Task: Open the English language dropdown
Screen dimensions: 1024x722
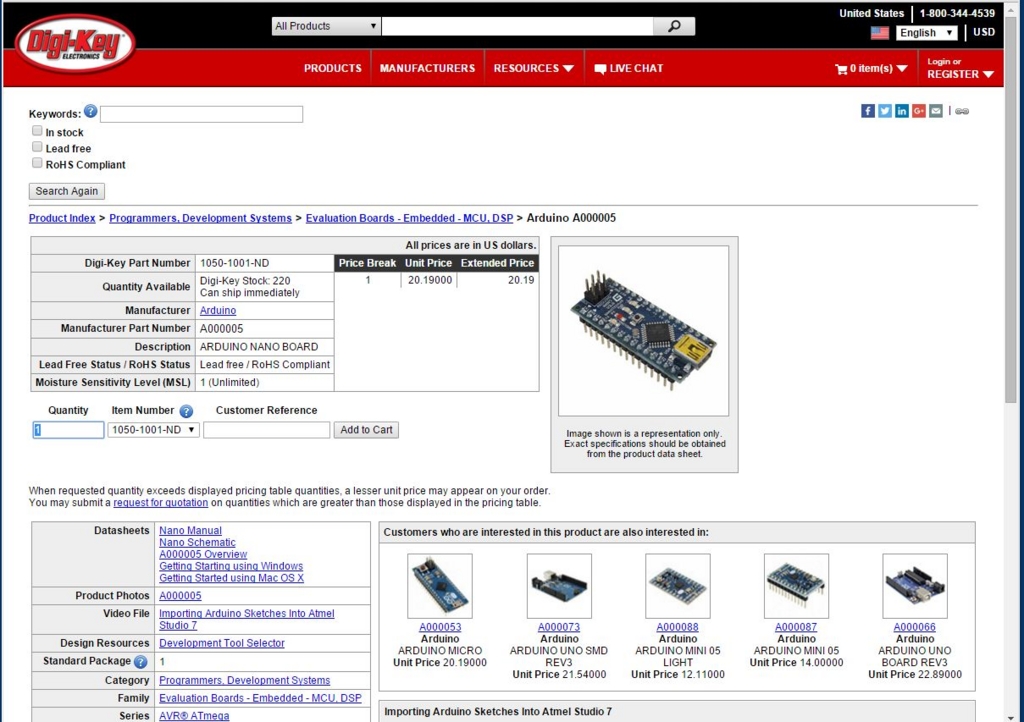Action: [x=926, y=33]
